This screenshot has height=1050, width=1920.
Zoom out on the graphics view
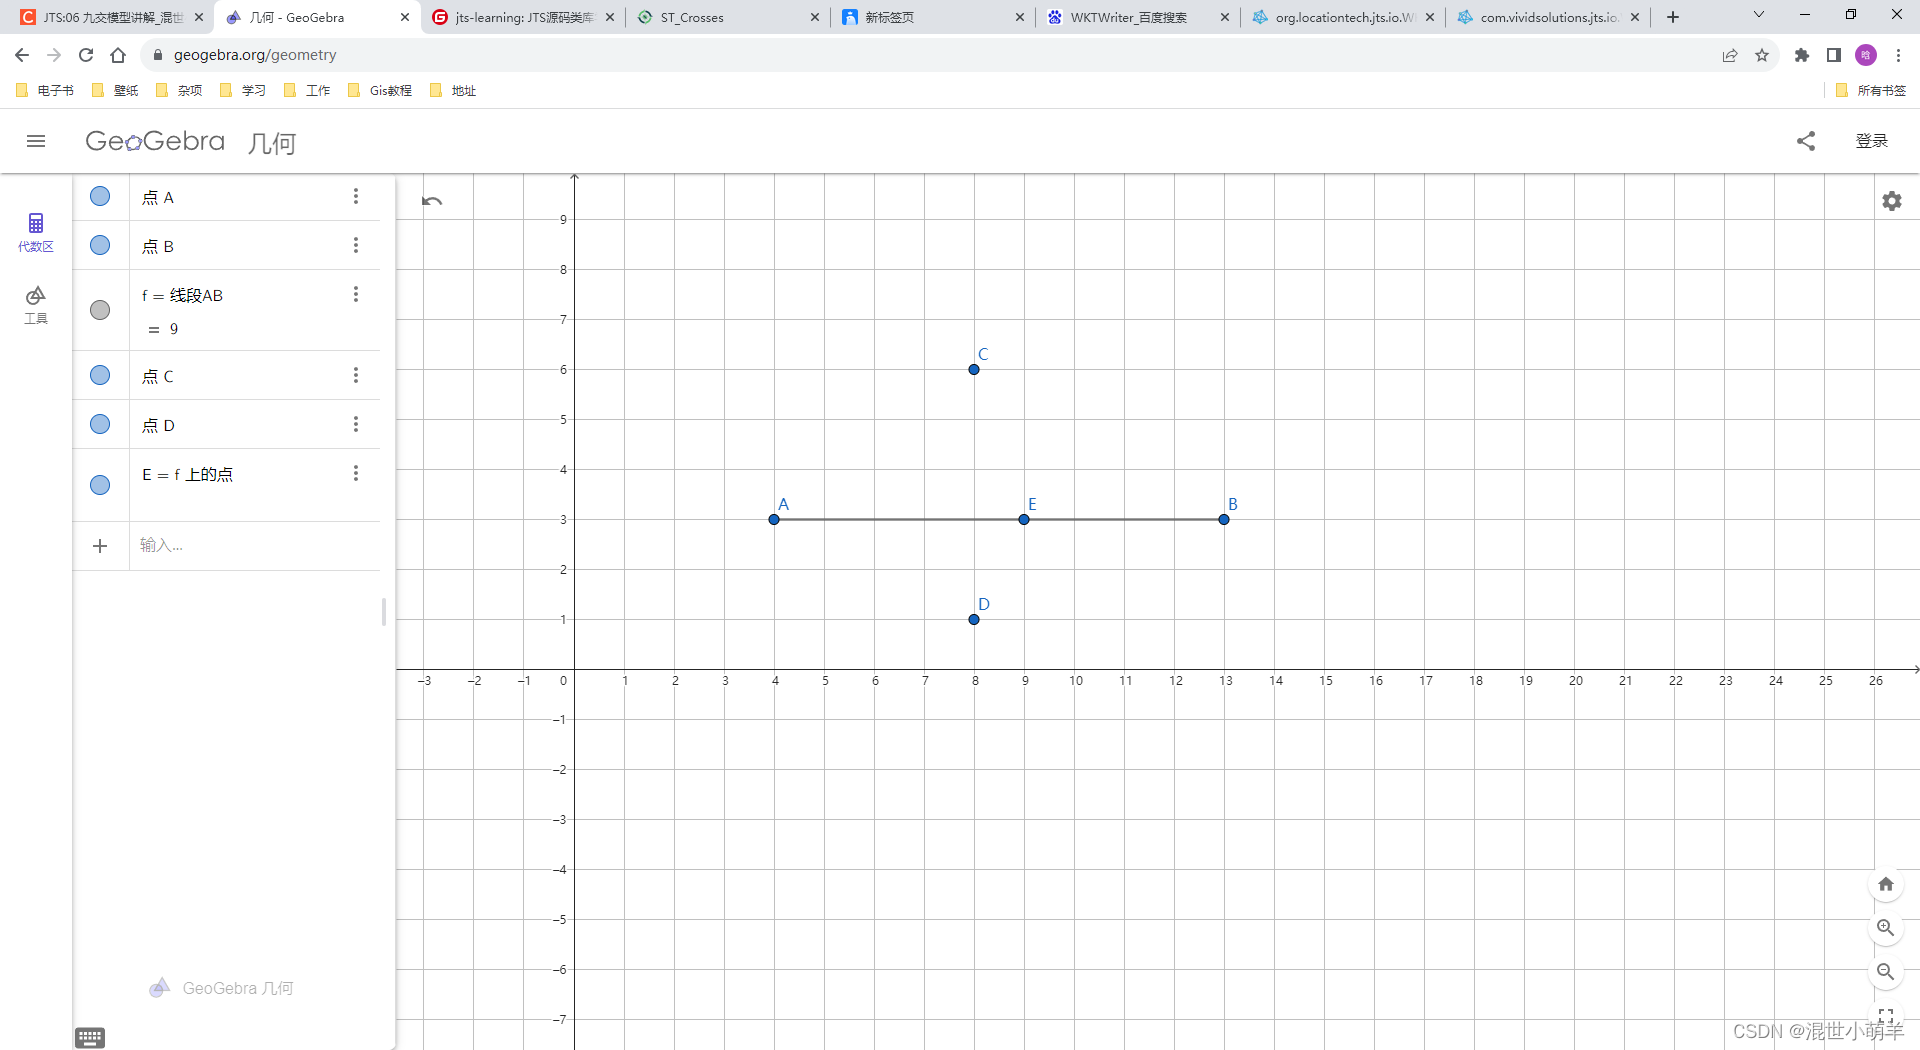tap(1886, 972)
